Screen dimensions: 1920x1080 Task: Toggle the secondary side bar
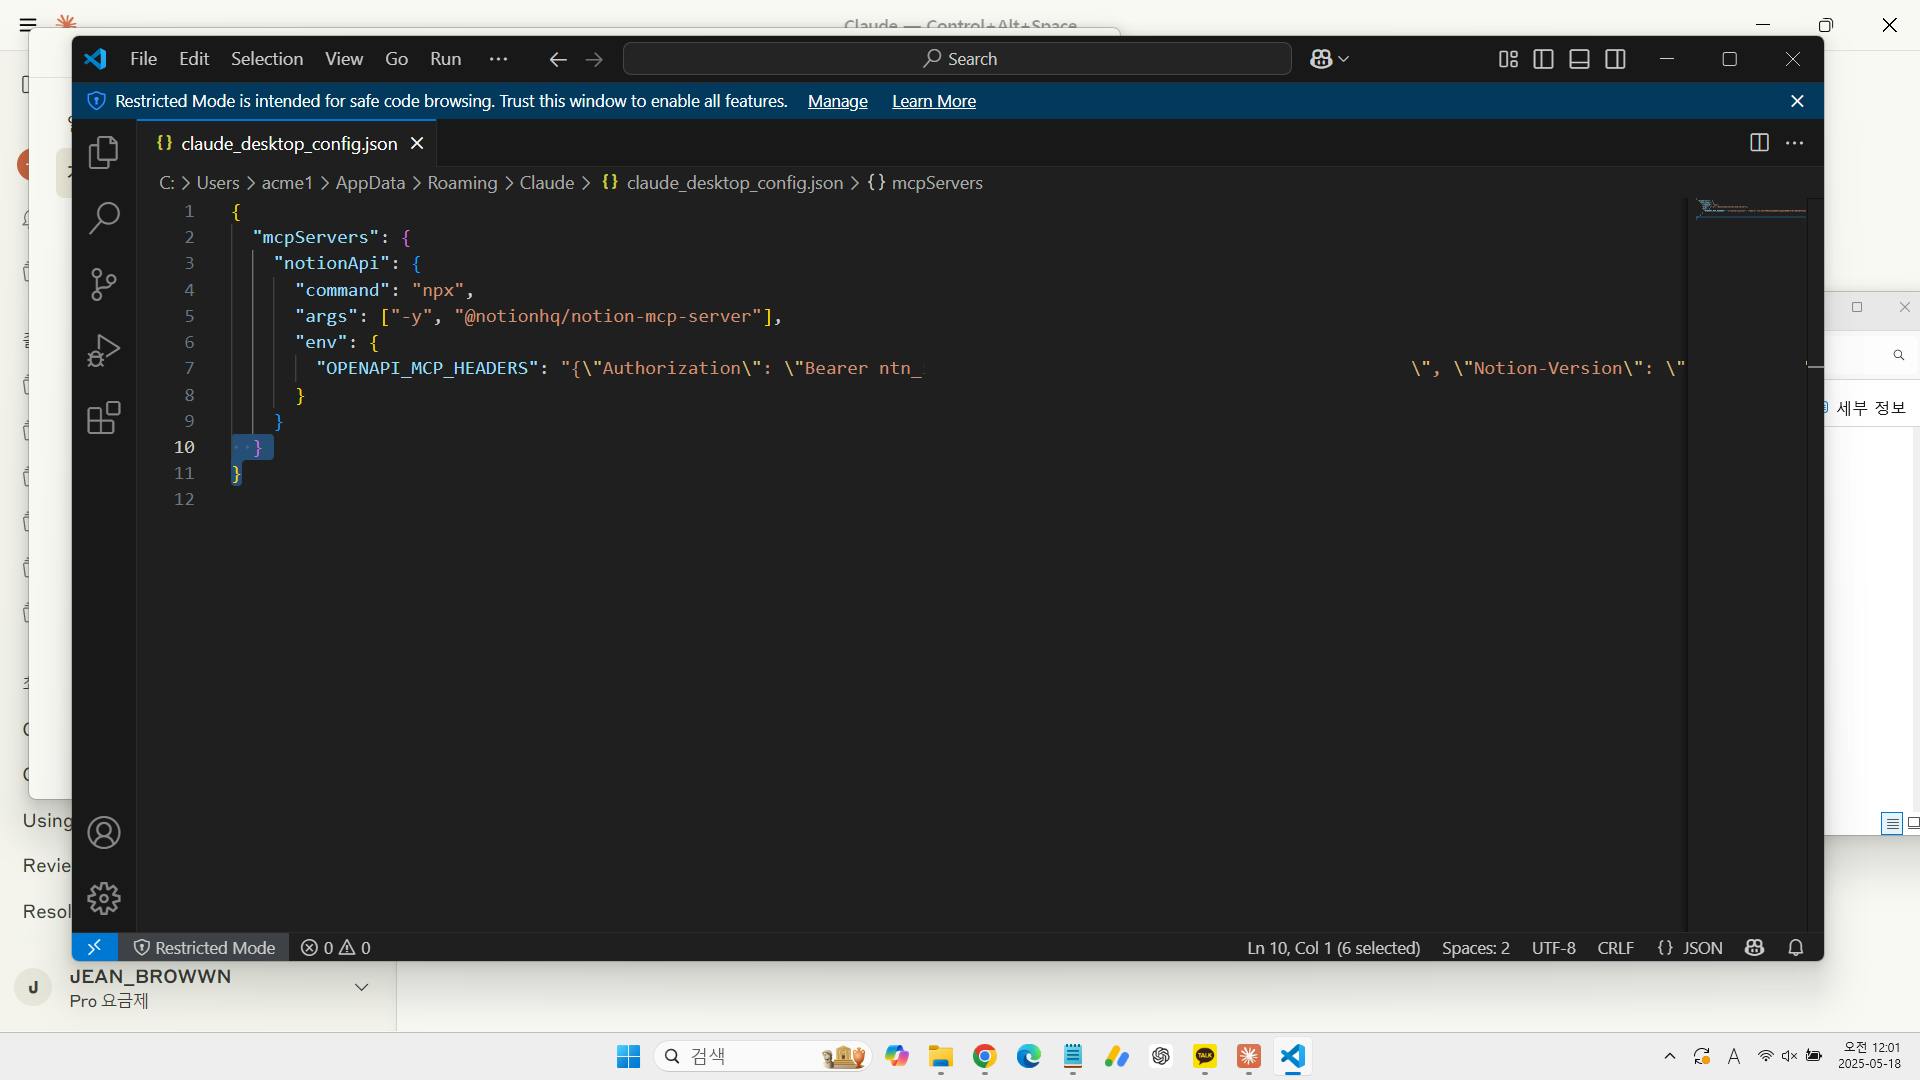[1615, 59]
